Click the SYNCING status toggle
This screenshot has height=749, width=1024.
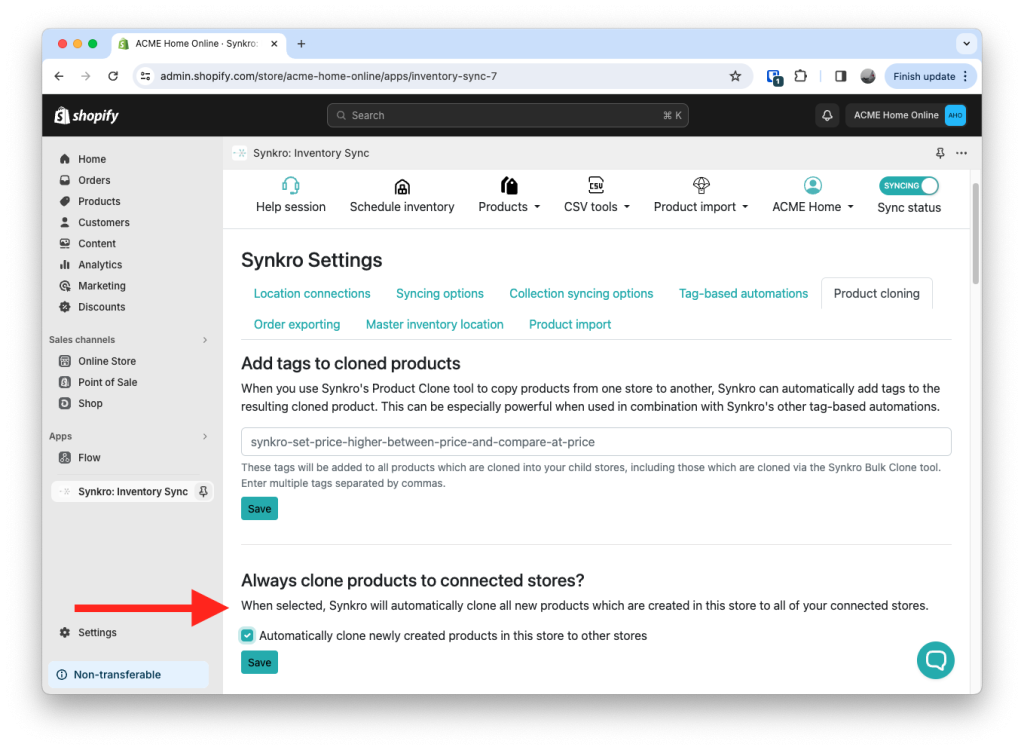tap(908, 185)
